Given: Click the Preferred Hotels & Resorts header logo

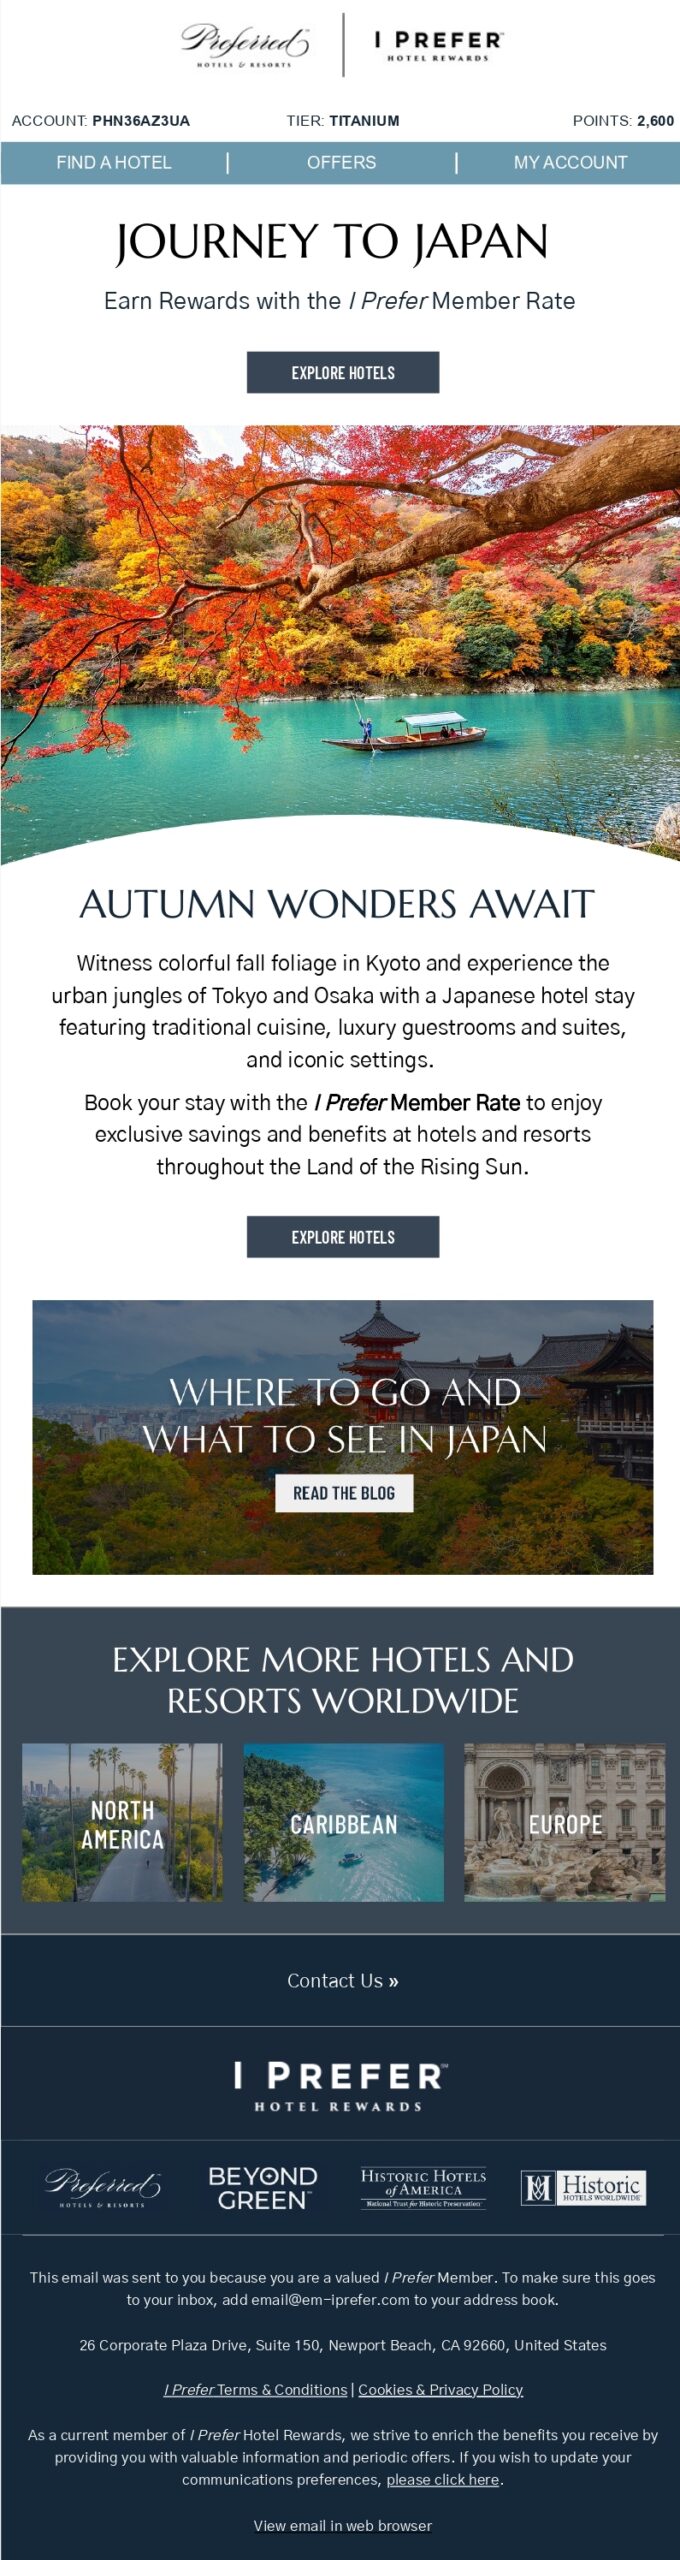Looking at the screenshot, I should (x=245, y=45).
